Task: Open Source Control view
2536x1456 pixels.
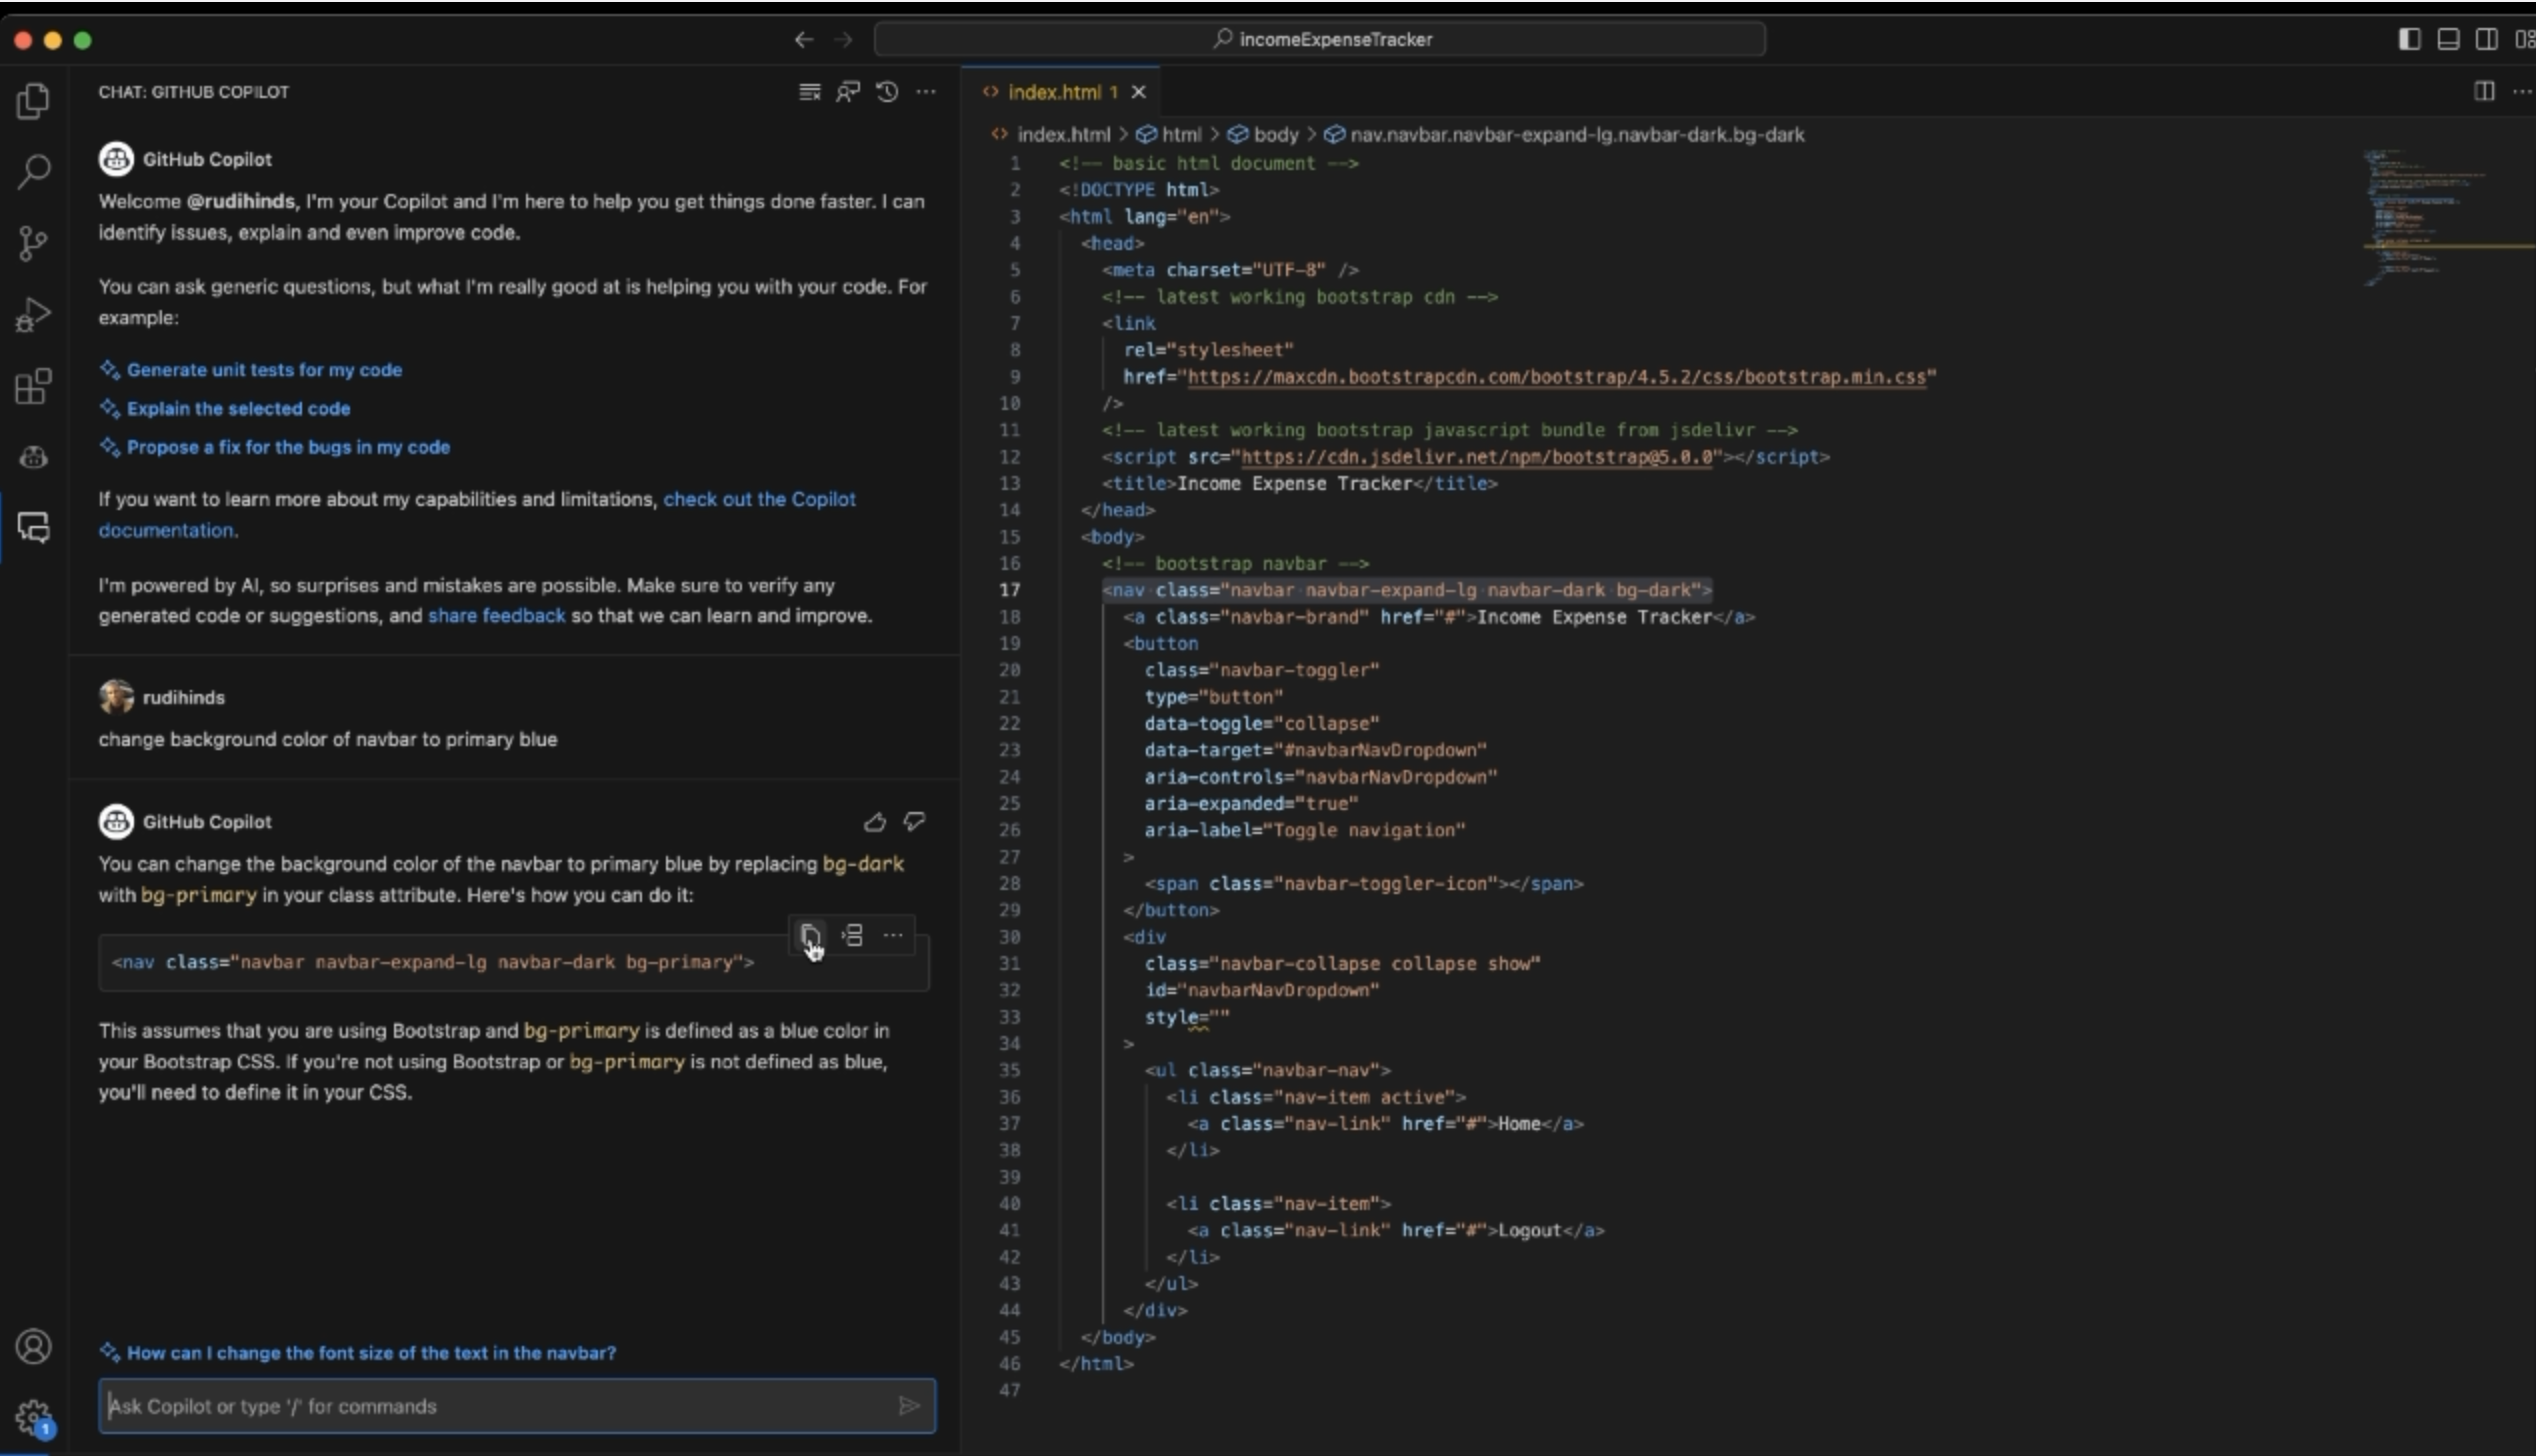Action: click(33, 243)
